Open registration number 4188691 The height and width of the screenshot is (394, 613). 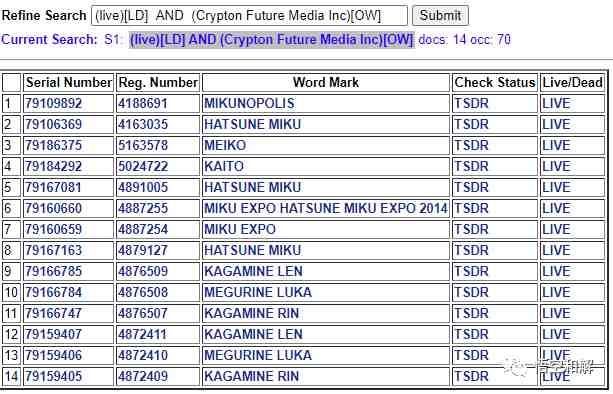pyautogui.click(x=143, y=104)
